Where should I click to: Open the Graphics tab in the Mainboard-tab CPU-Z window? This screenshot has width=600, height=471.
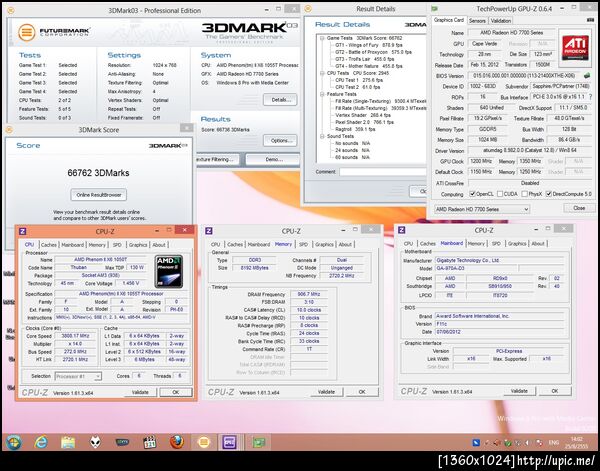tap(517, 243)
